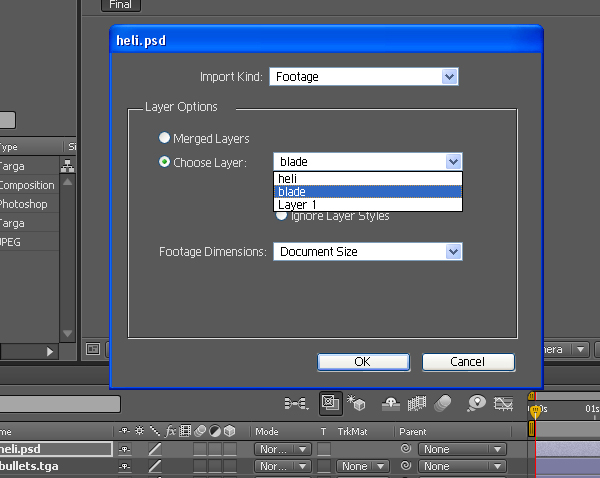Toggle hide shy layers icon in timeline

[x=391, y=403]
